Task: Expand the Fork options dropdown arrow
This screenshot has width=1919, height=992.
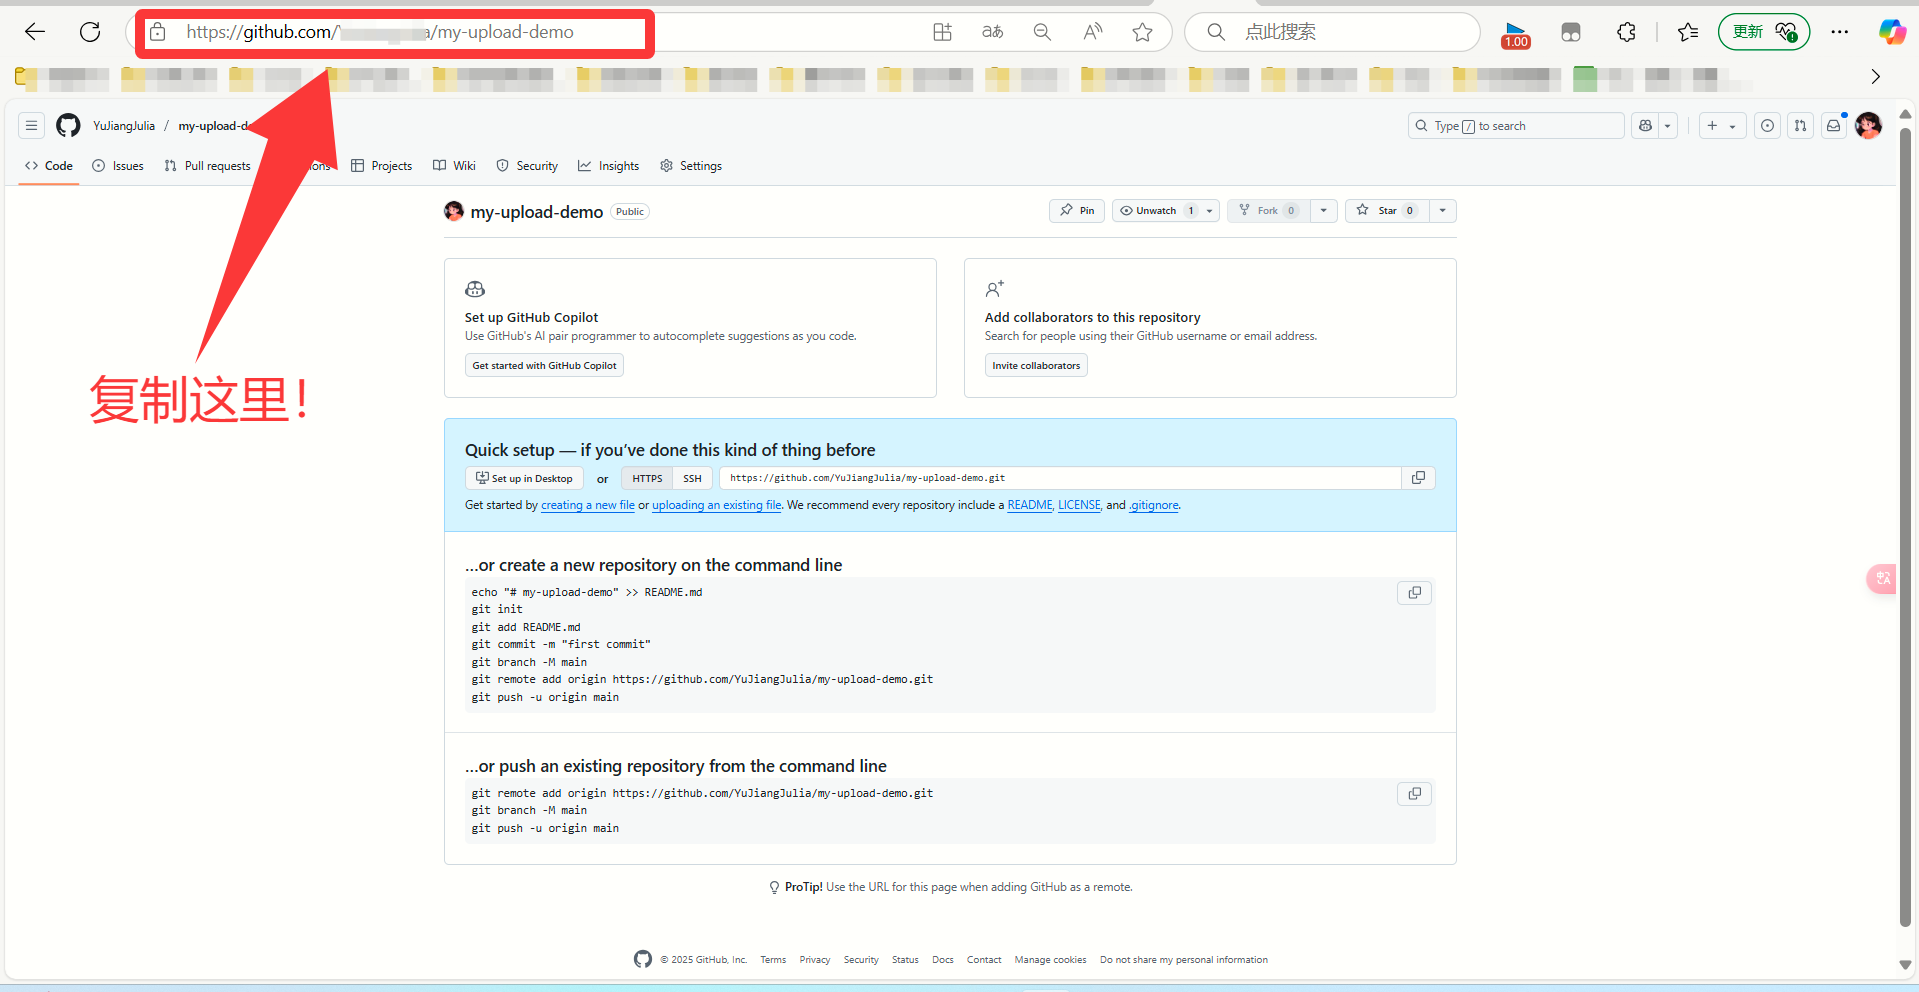Action: pyautogui.click(x=1323, y=210)
